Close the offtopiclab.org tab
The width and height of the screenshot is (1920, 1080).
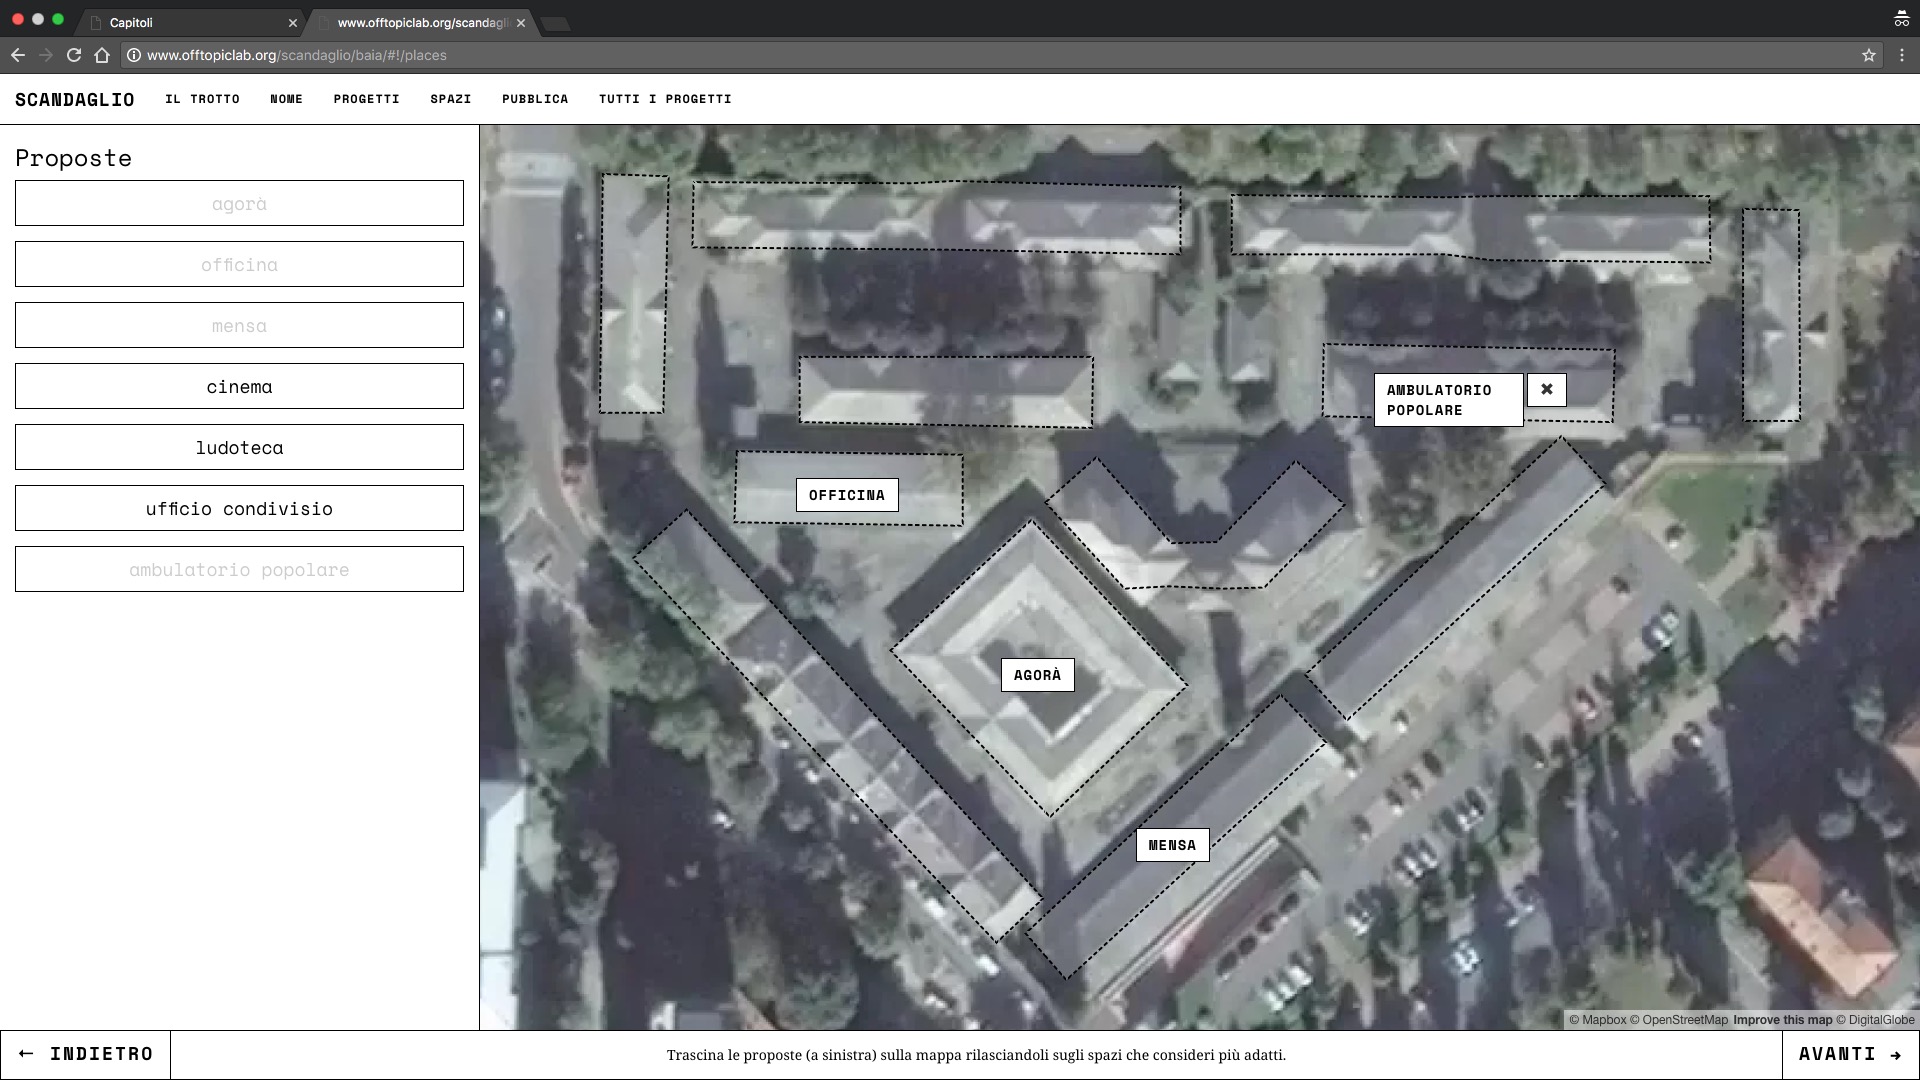click(521, 22)
